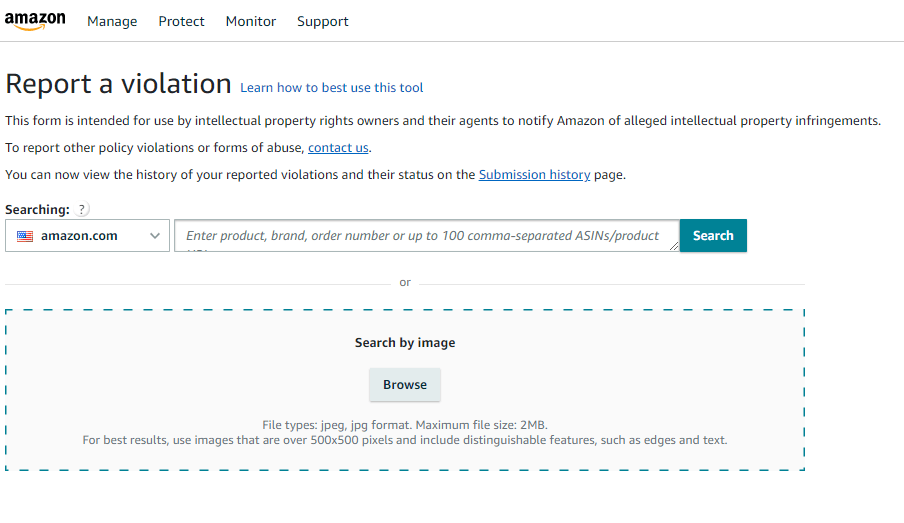Open the Protect menu
This screenshot has width=904, height=523.
point(181,21)
